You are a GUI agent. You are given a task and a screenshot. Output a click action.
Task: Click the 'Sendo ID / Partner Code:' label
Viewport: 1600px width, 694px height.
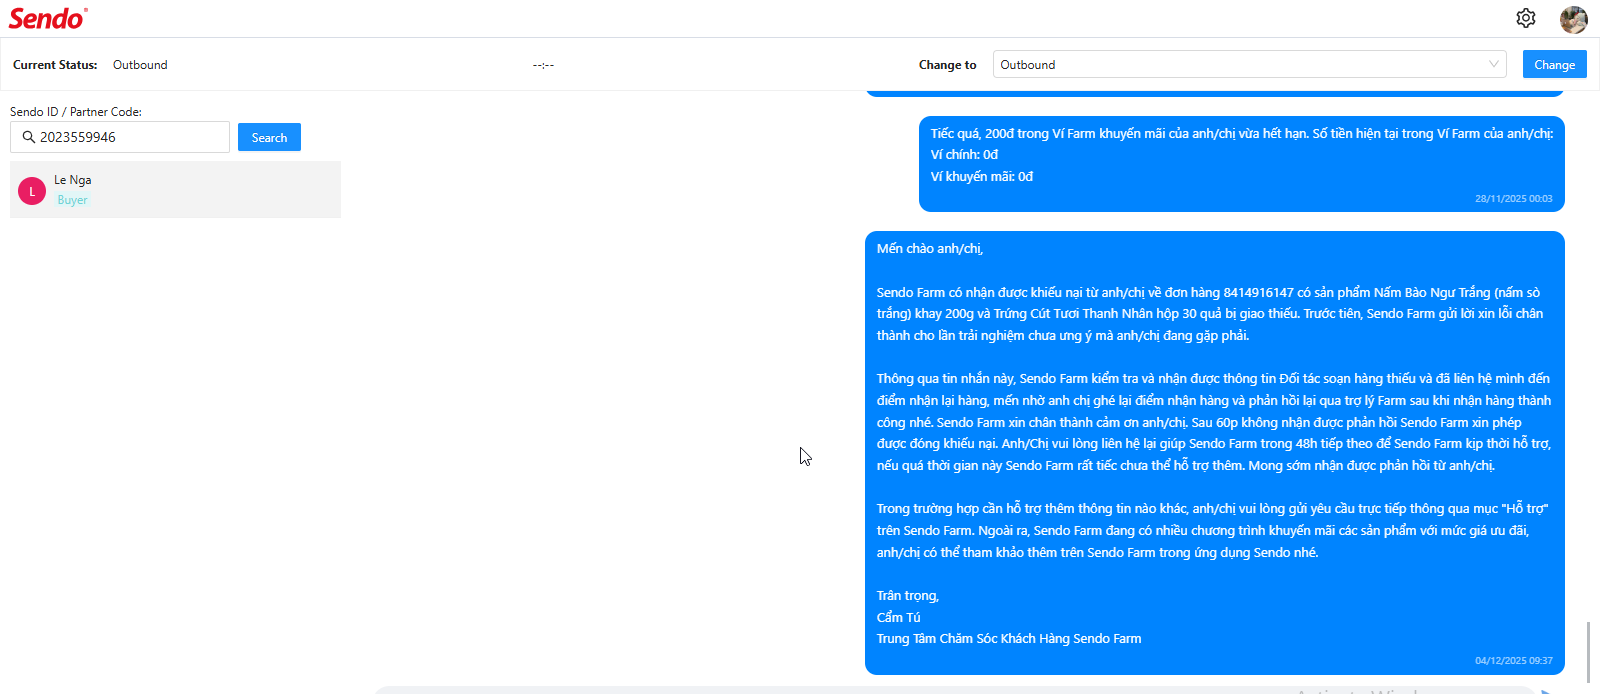pos(76,112)
